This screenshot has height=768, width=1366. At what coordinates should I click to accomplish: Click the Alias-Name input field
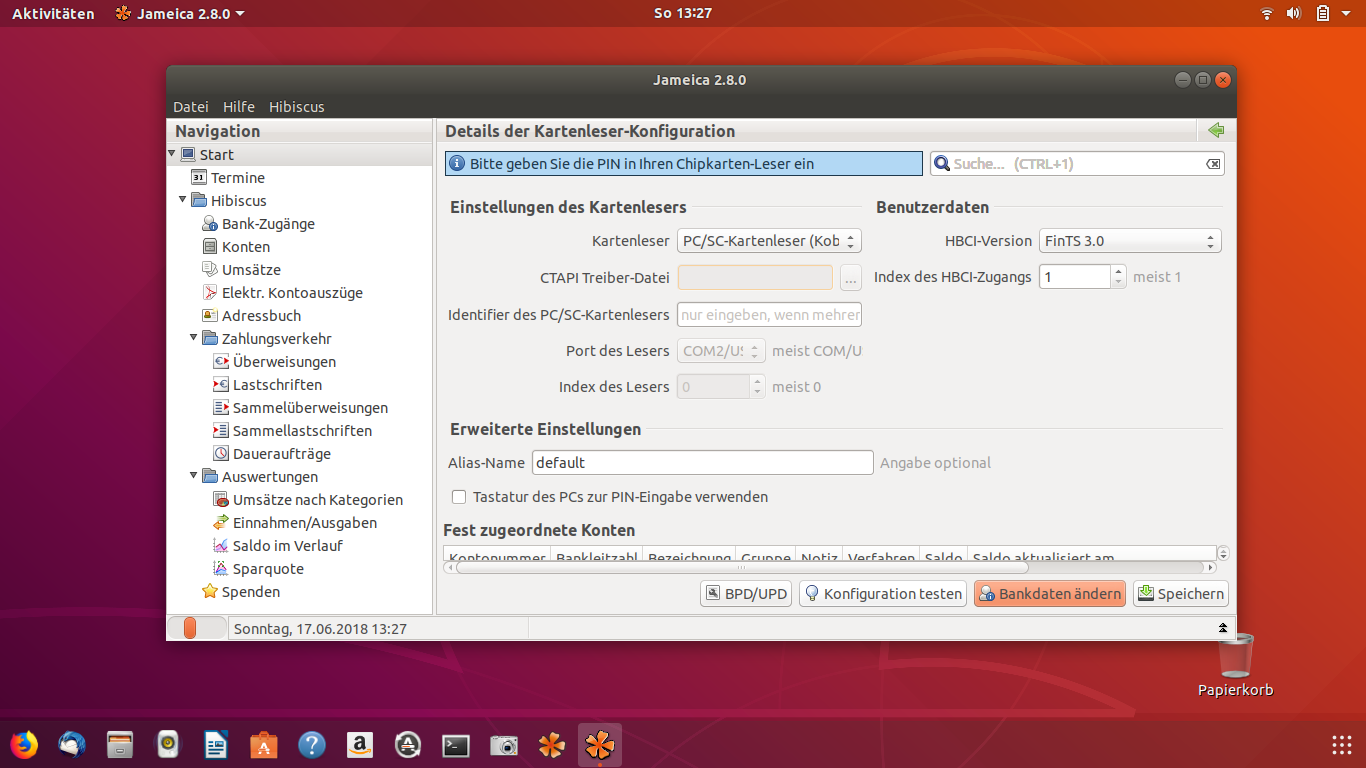click(703, 463)
